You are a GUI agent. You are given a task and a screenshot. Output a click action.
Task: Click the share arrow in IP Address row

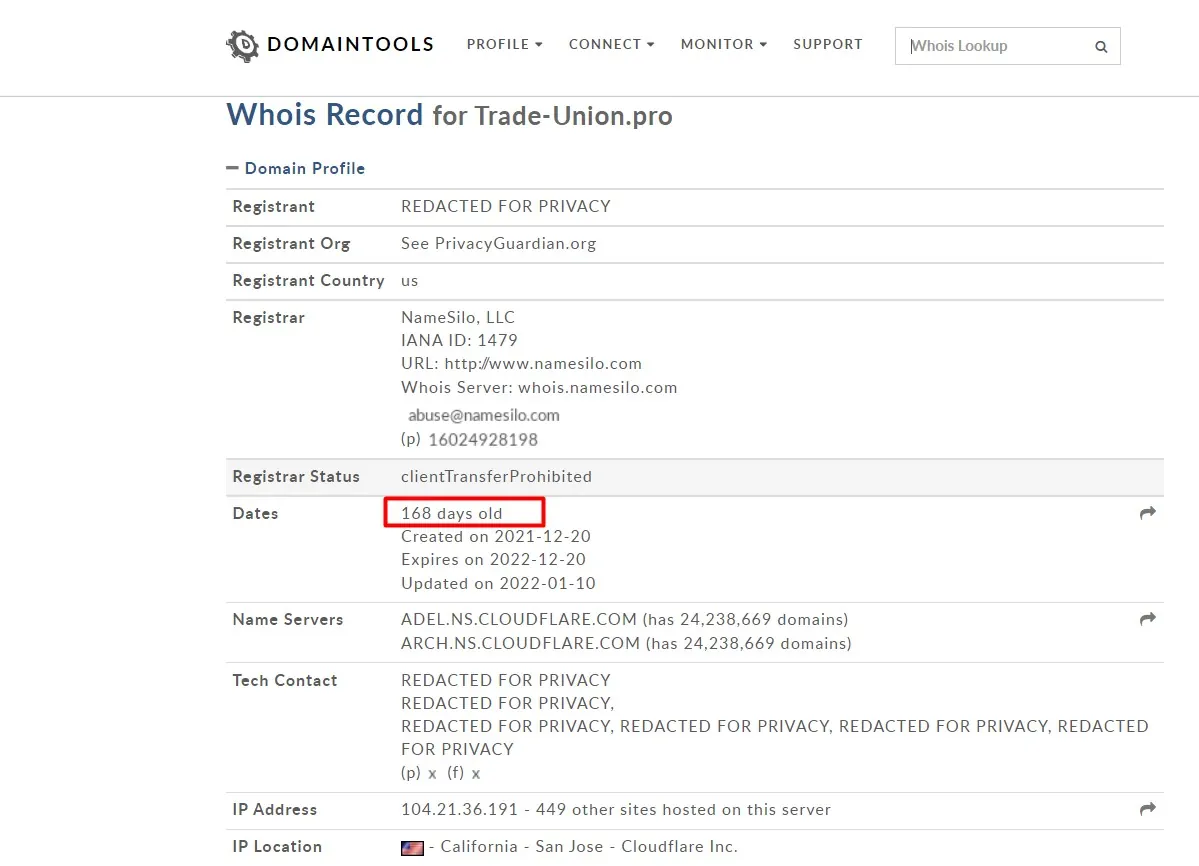pos(1147,809)
